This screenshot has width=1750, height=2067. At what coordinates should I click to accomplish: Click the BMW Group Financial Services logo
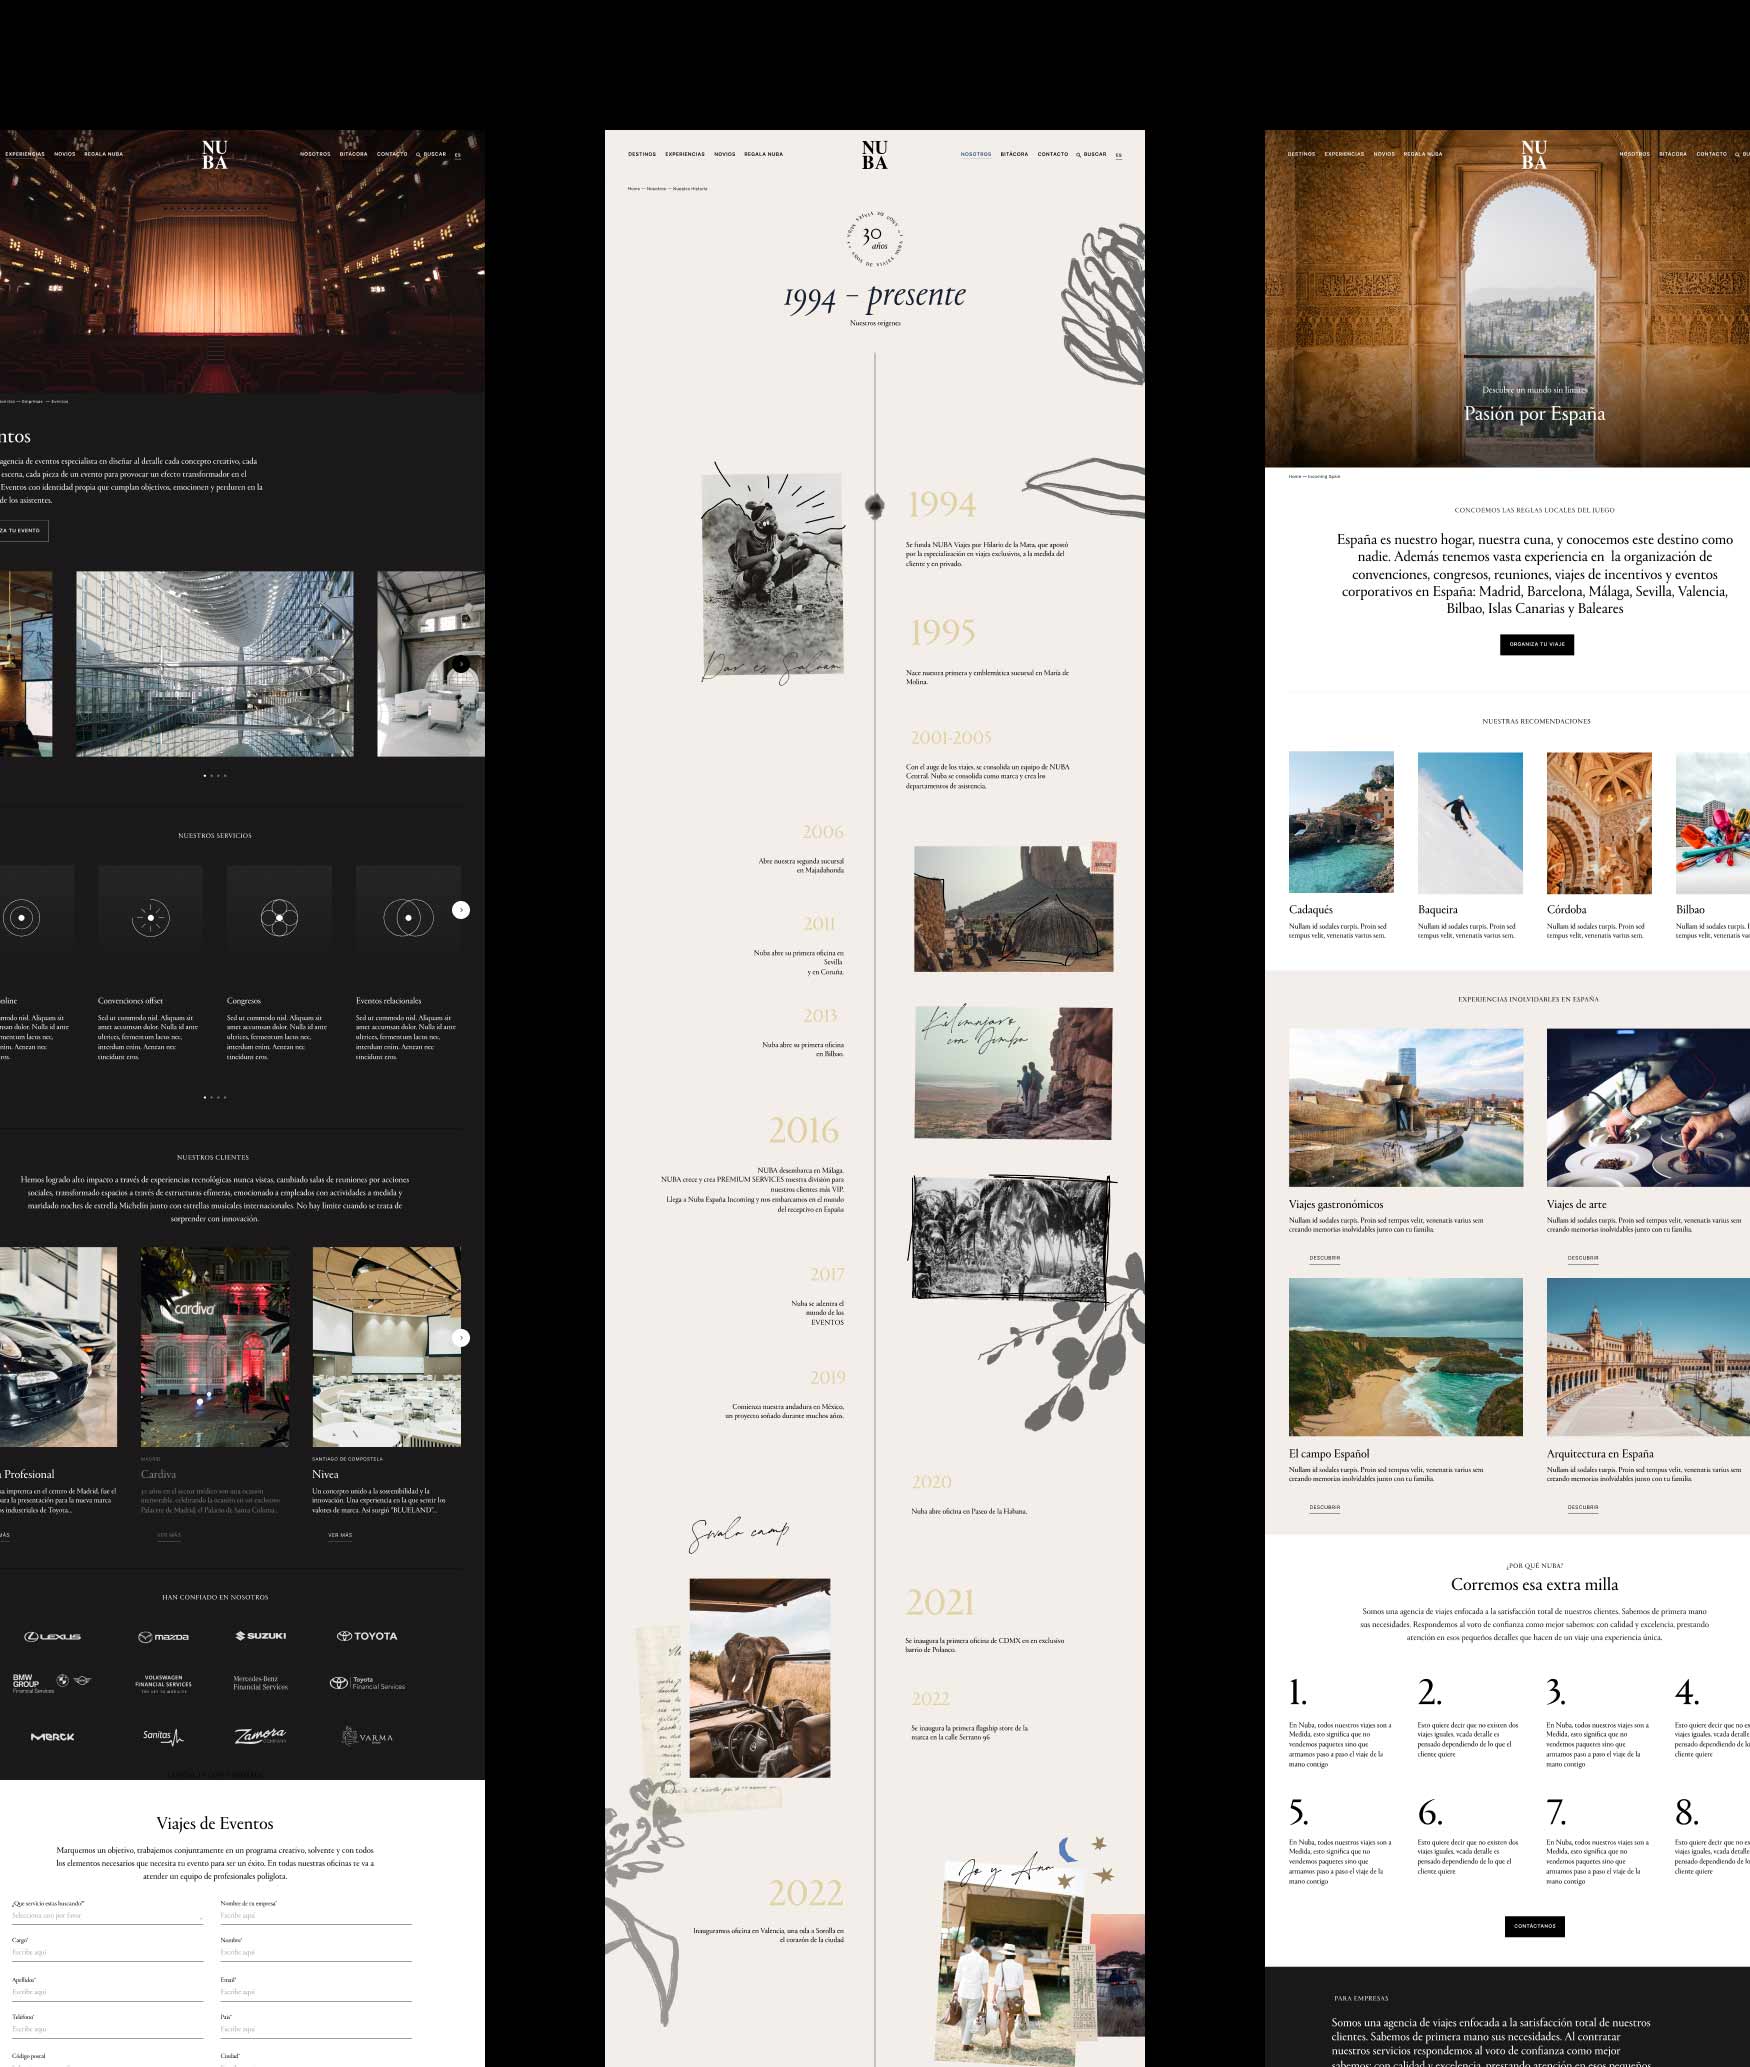click(52, 1683)
